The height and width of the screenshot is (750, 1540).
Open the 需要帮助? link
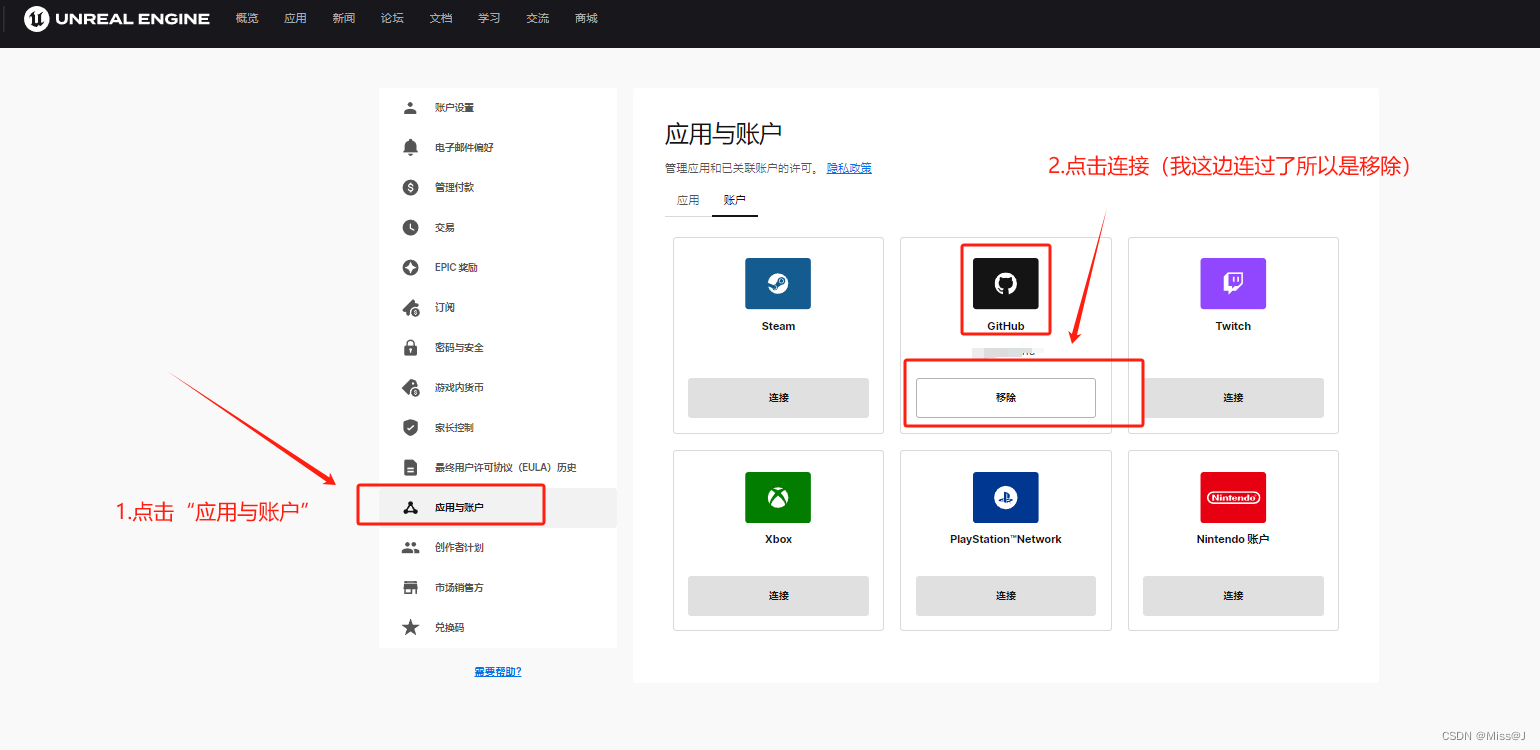pyautogui.click(x=498, y=671)
